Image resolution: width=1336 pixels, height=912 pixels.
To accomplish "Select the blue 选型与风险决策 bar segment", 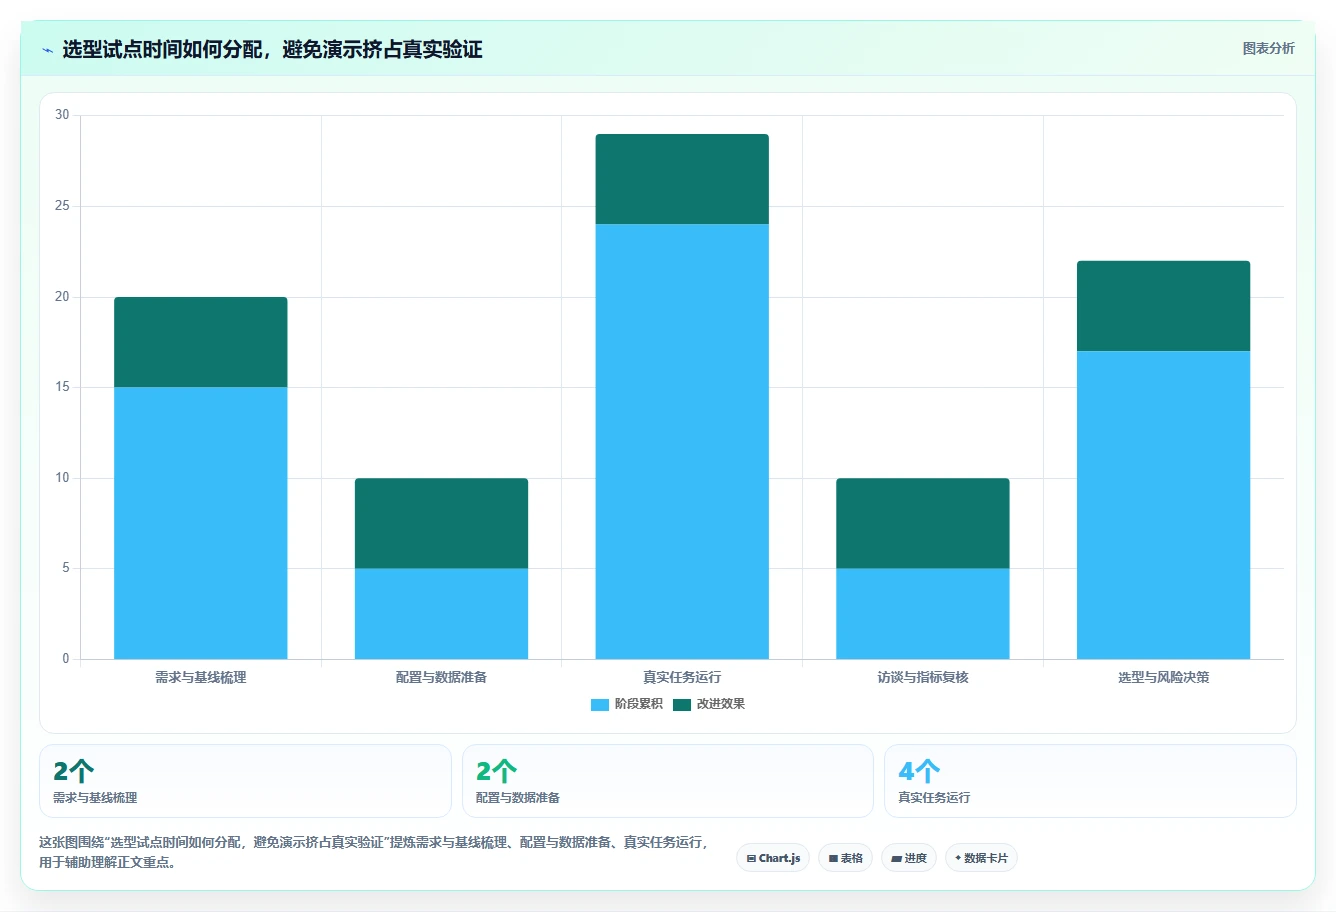I will pos(1163,505).
